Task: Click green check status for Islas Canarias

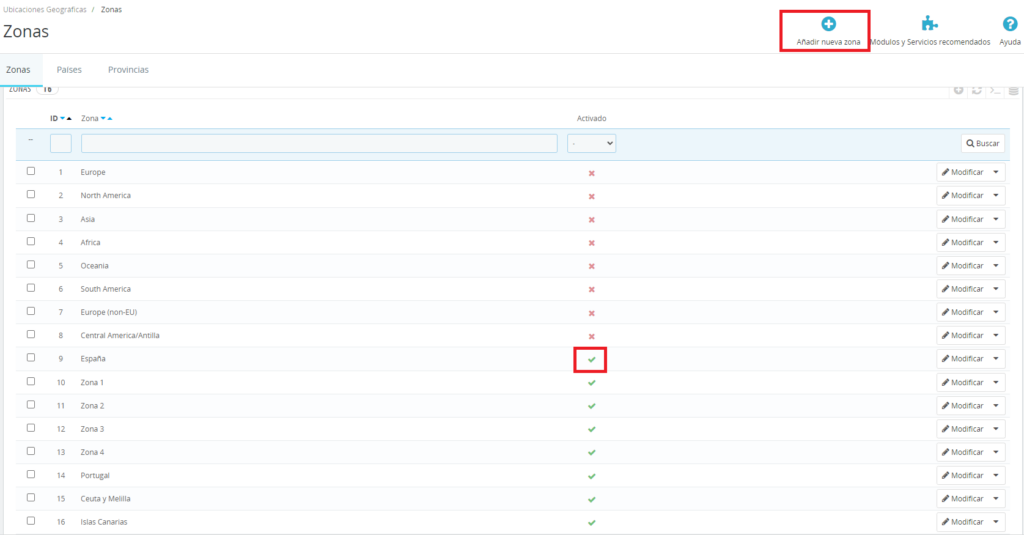Action: (x=592, y=523)
